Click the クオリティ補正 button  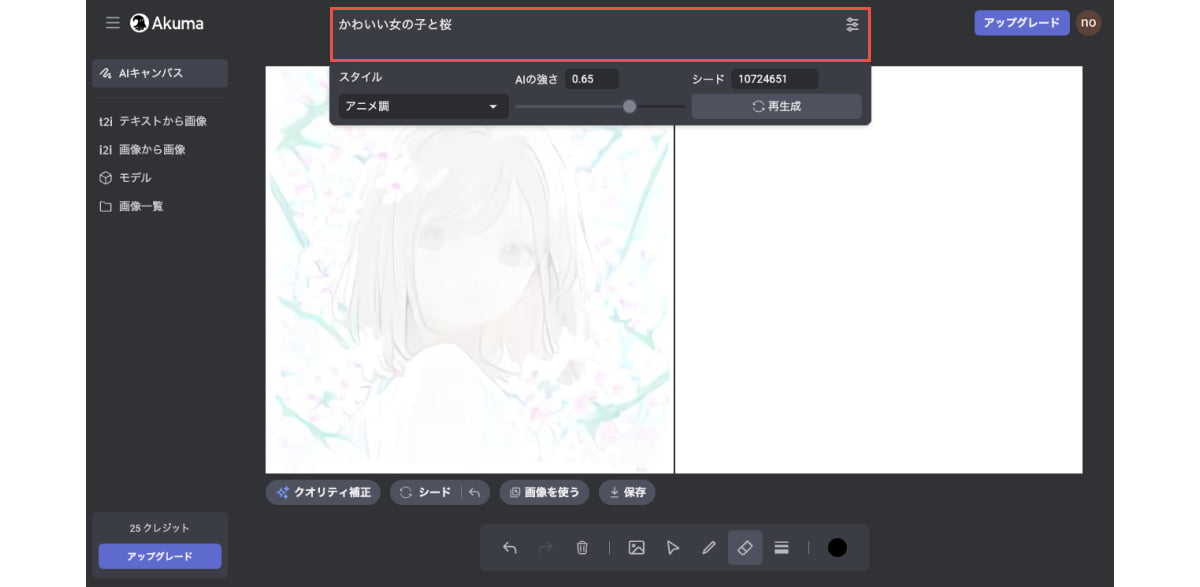(x=323, y=492)
